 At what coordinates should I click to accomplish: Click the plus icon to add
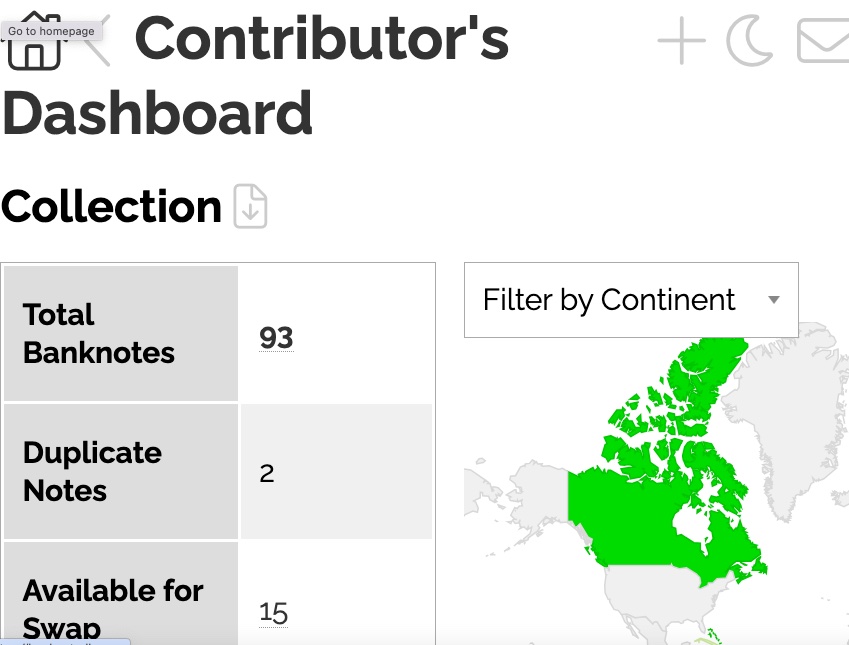tap(681, 42)
